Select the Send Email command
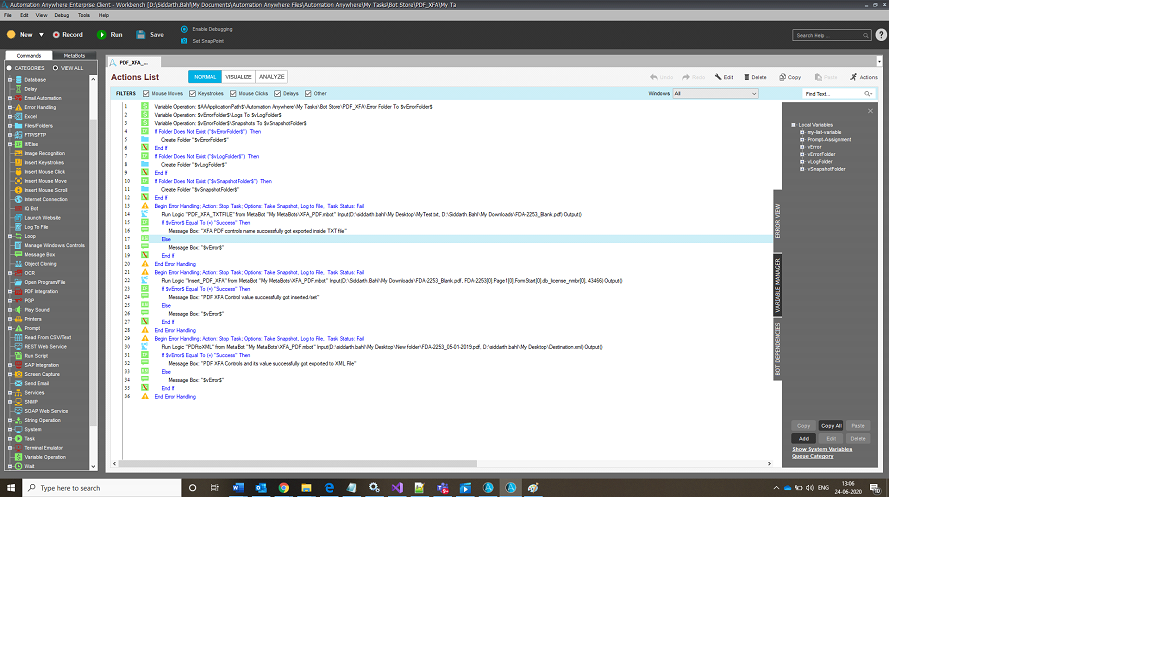Image resolution: width=1152 pixels, height=648 pixels. 36,384
